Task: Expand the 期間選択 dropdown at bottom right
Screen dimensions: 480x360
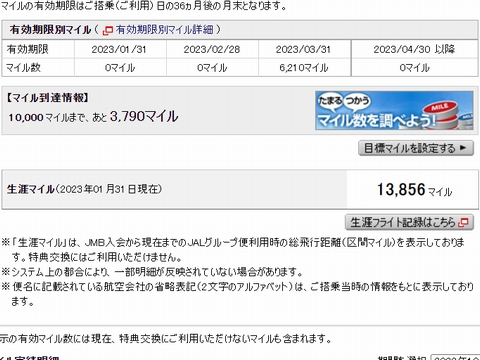Action: (x=455, y=357)
